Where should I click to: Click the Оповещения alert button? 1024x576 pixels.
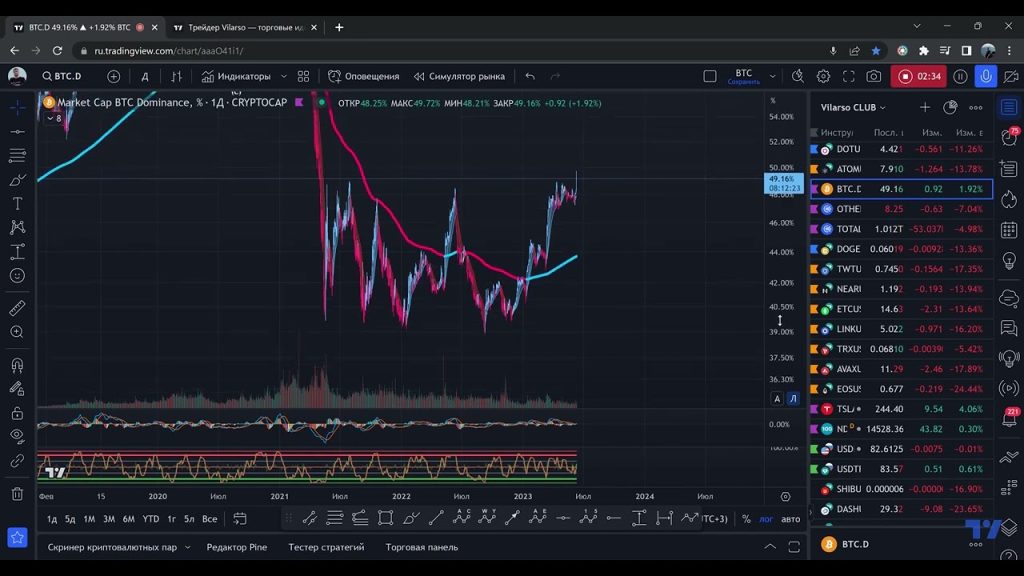click(x=364, y=76)
